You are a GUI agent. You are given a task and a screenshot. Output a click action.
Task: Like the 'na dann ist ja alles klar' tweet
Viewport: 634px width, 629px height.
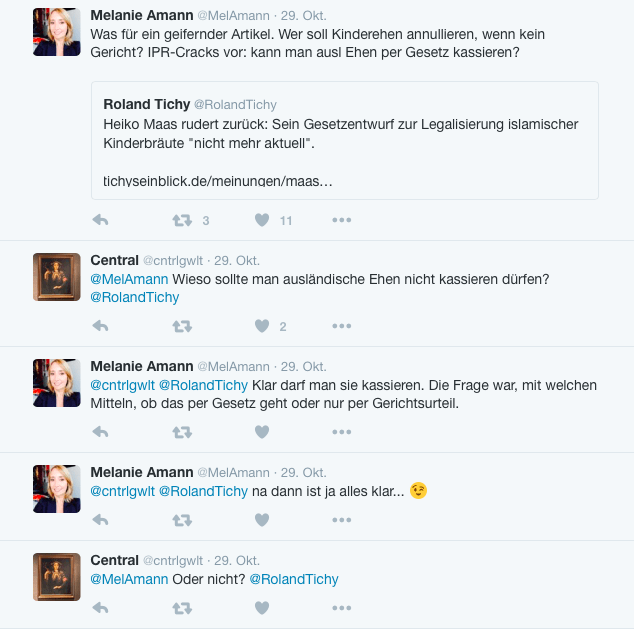click(x=262, y=520)
